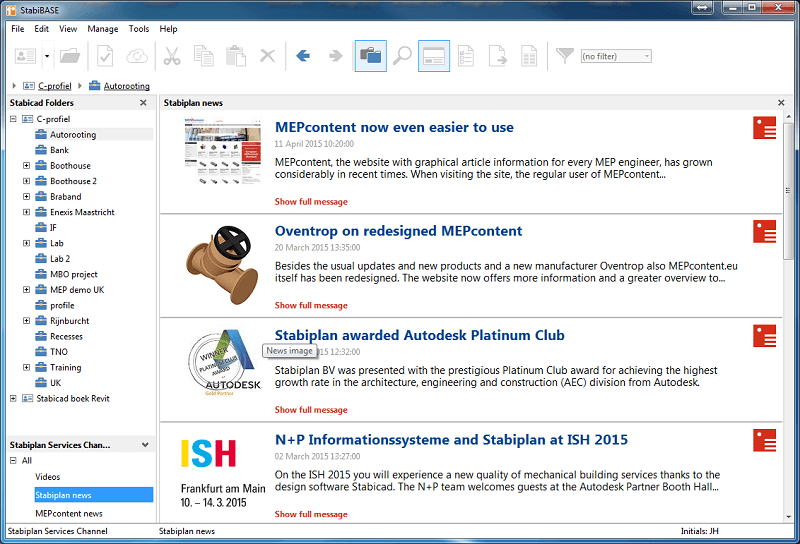Collapse the All channel node

[13, 460]
